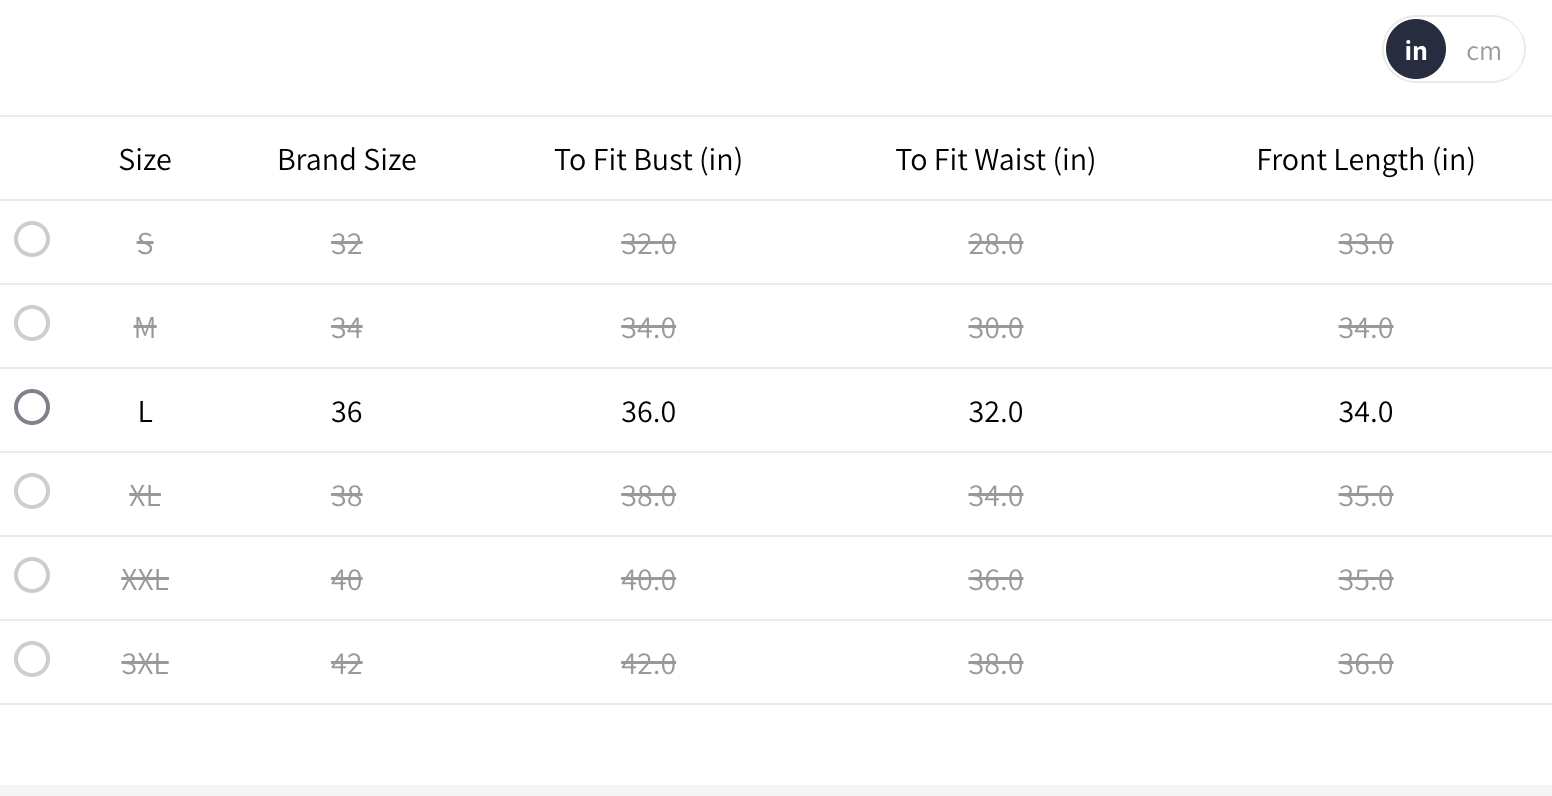The height and width of the screenshot is (796, 1552).
Task: Click the To Fit Bust column header
Action: pyautogui.click(x=648, y=160)
